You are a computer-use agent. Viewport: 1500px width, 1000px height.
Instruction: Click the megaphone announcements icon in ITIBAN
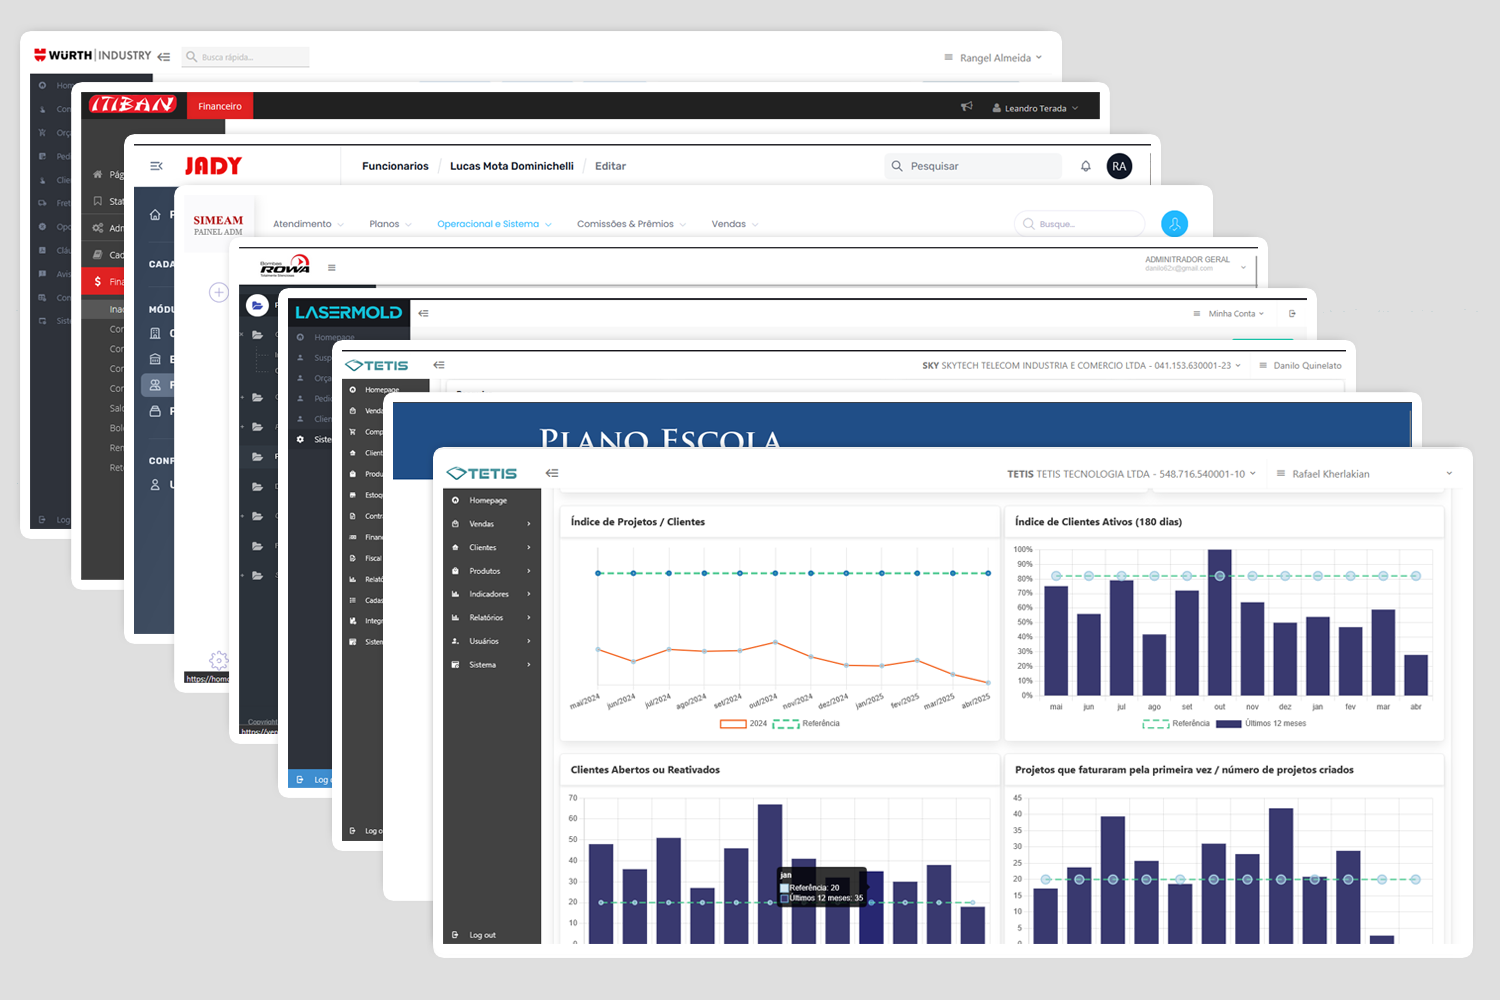coord(966,107)
